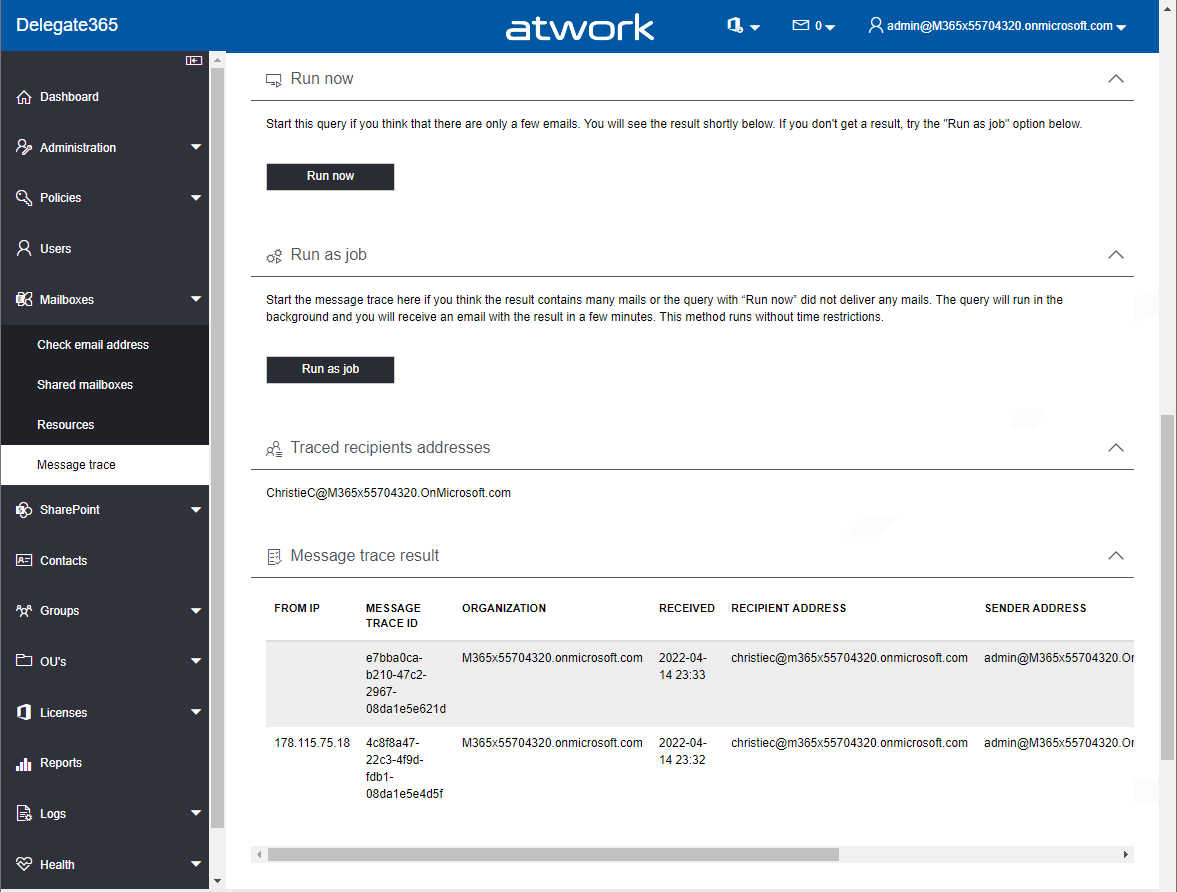Open the mail notifications envelope icon
This screenshot has height=892, width=1177.
point(800,26)
